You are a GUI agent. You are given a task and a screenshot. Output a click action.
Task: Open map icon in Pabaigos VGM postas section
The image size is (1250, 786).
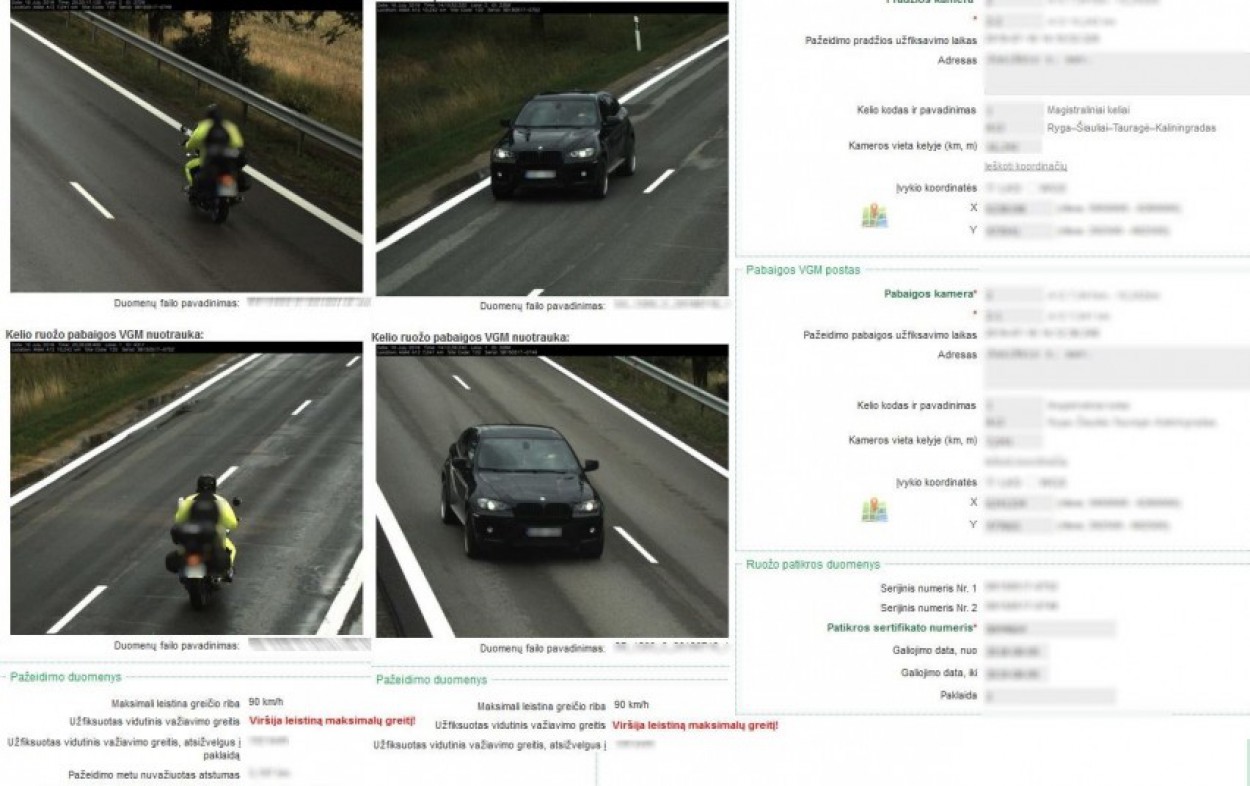pos(874,510)
